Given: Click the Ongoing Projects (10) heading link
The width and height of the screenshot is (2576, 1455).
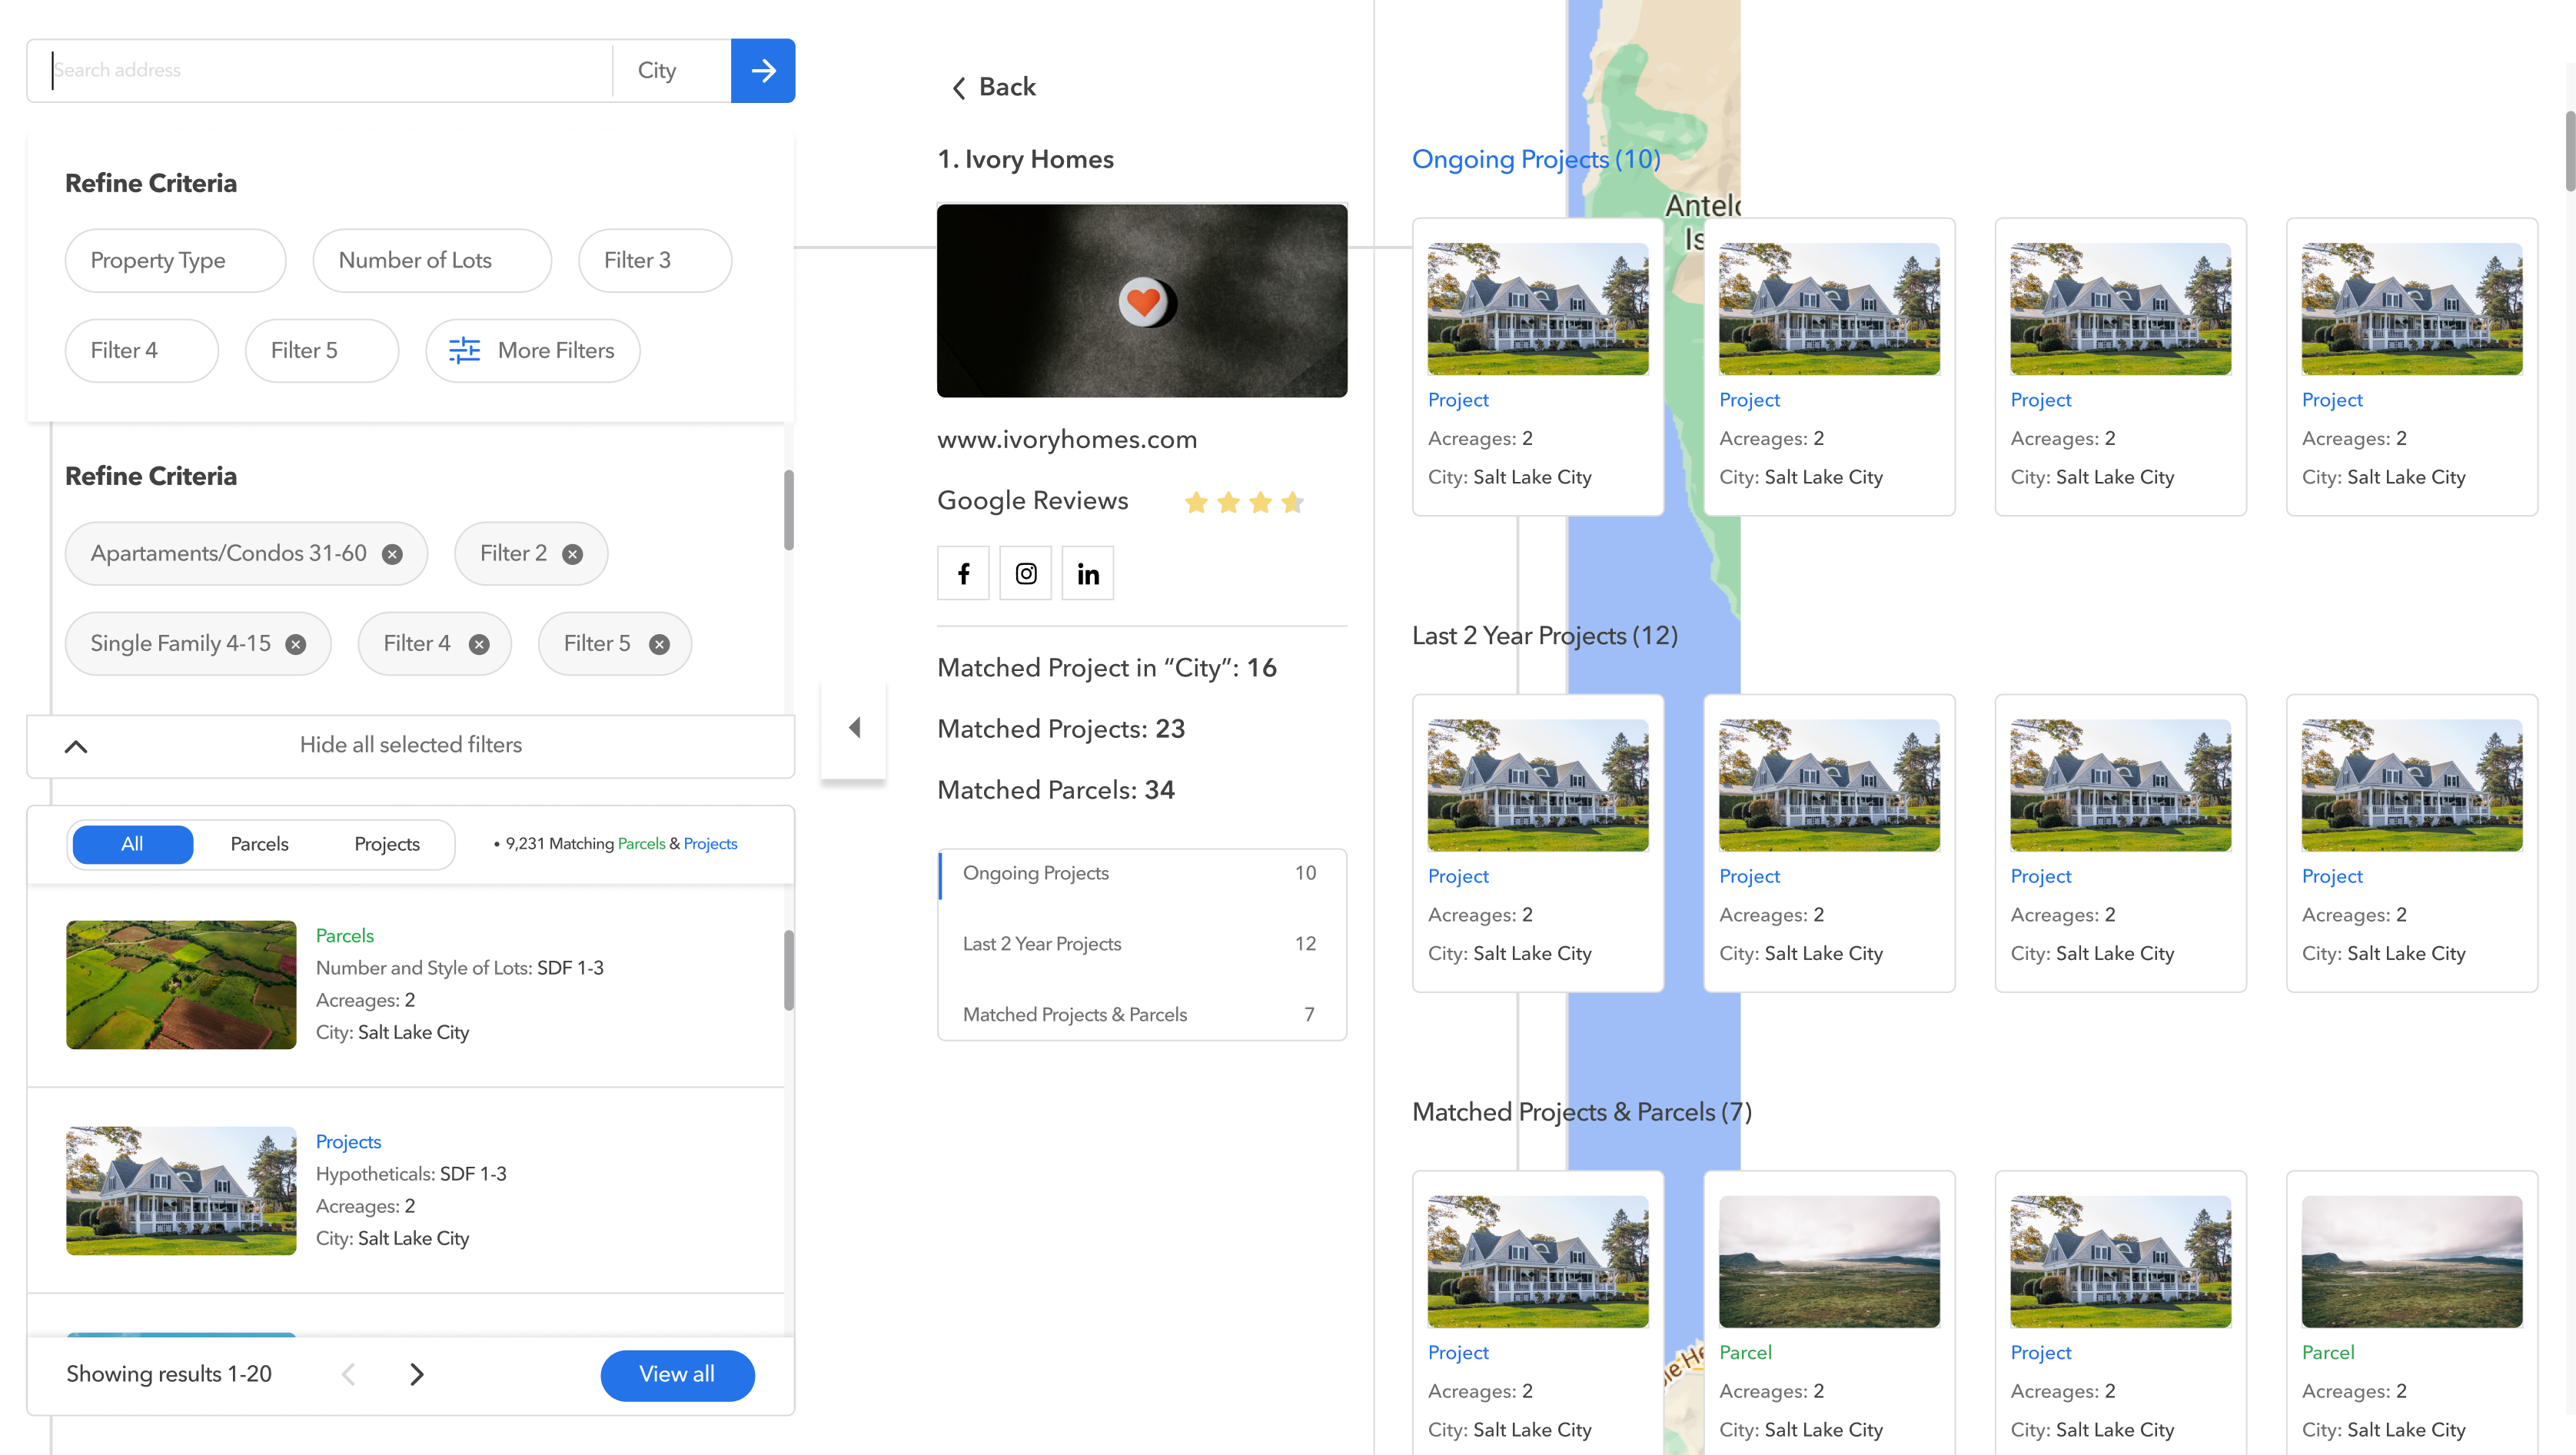Looking at the screenshot, I should coord(1536,159).
